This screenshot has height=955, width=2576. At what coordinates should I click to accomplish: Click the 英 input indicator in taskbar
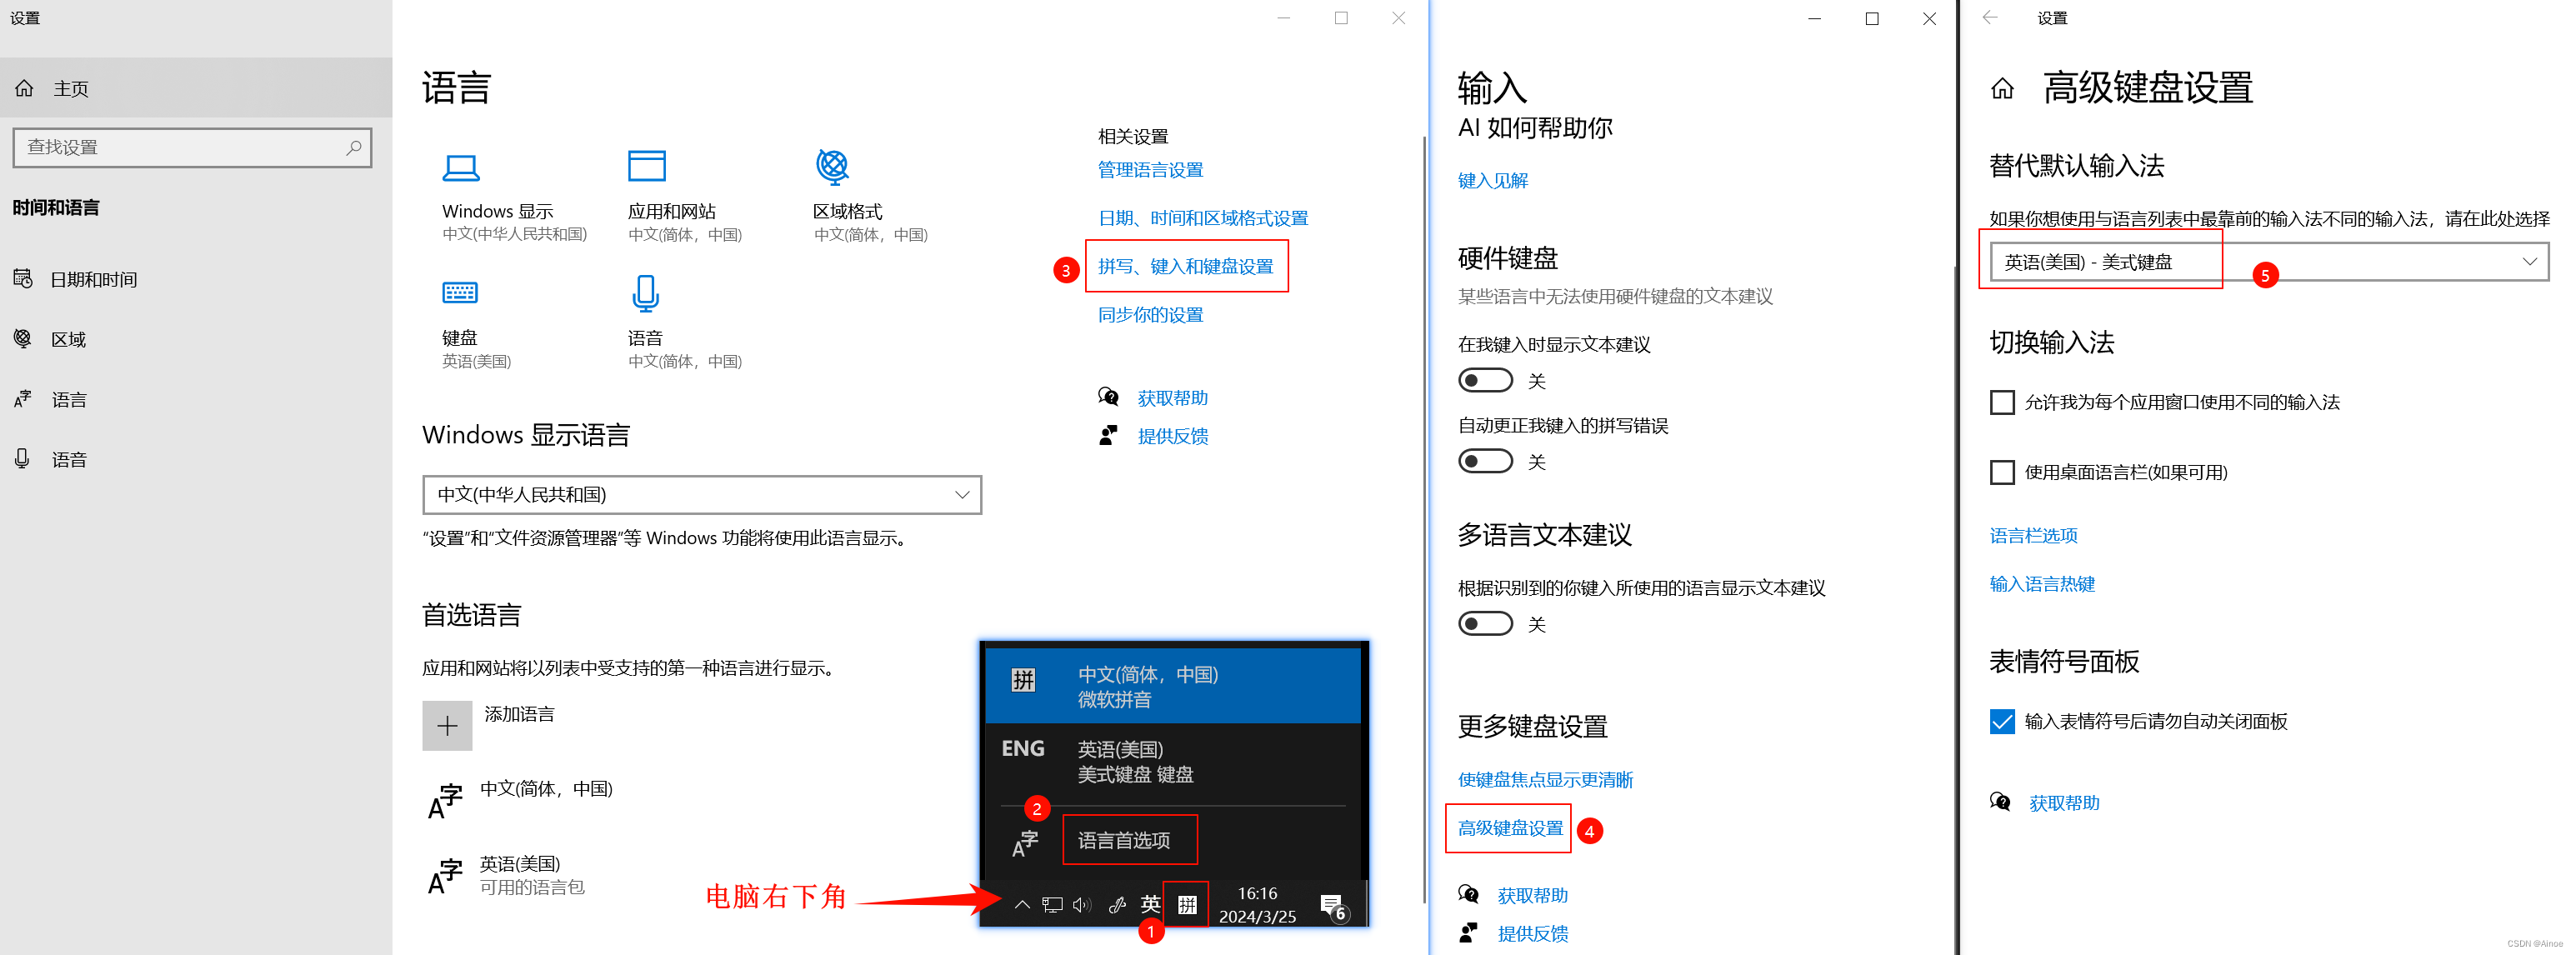pos(1151,905)
